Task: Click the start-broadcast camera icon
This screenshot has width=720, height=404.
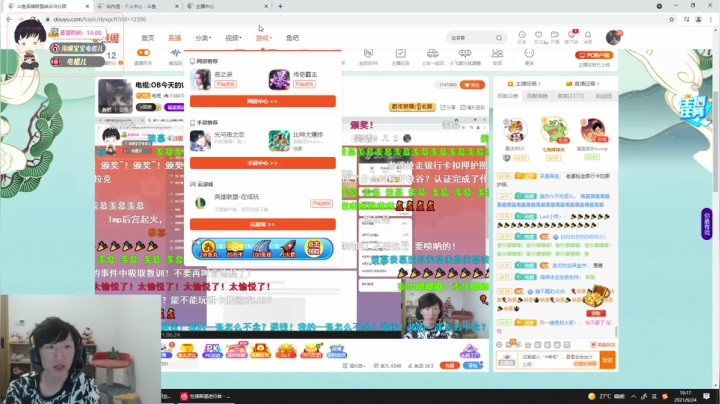Action: 555,37
